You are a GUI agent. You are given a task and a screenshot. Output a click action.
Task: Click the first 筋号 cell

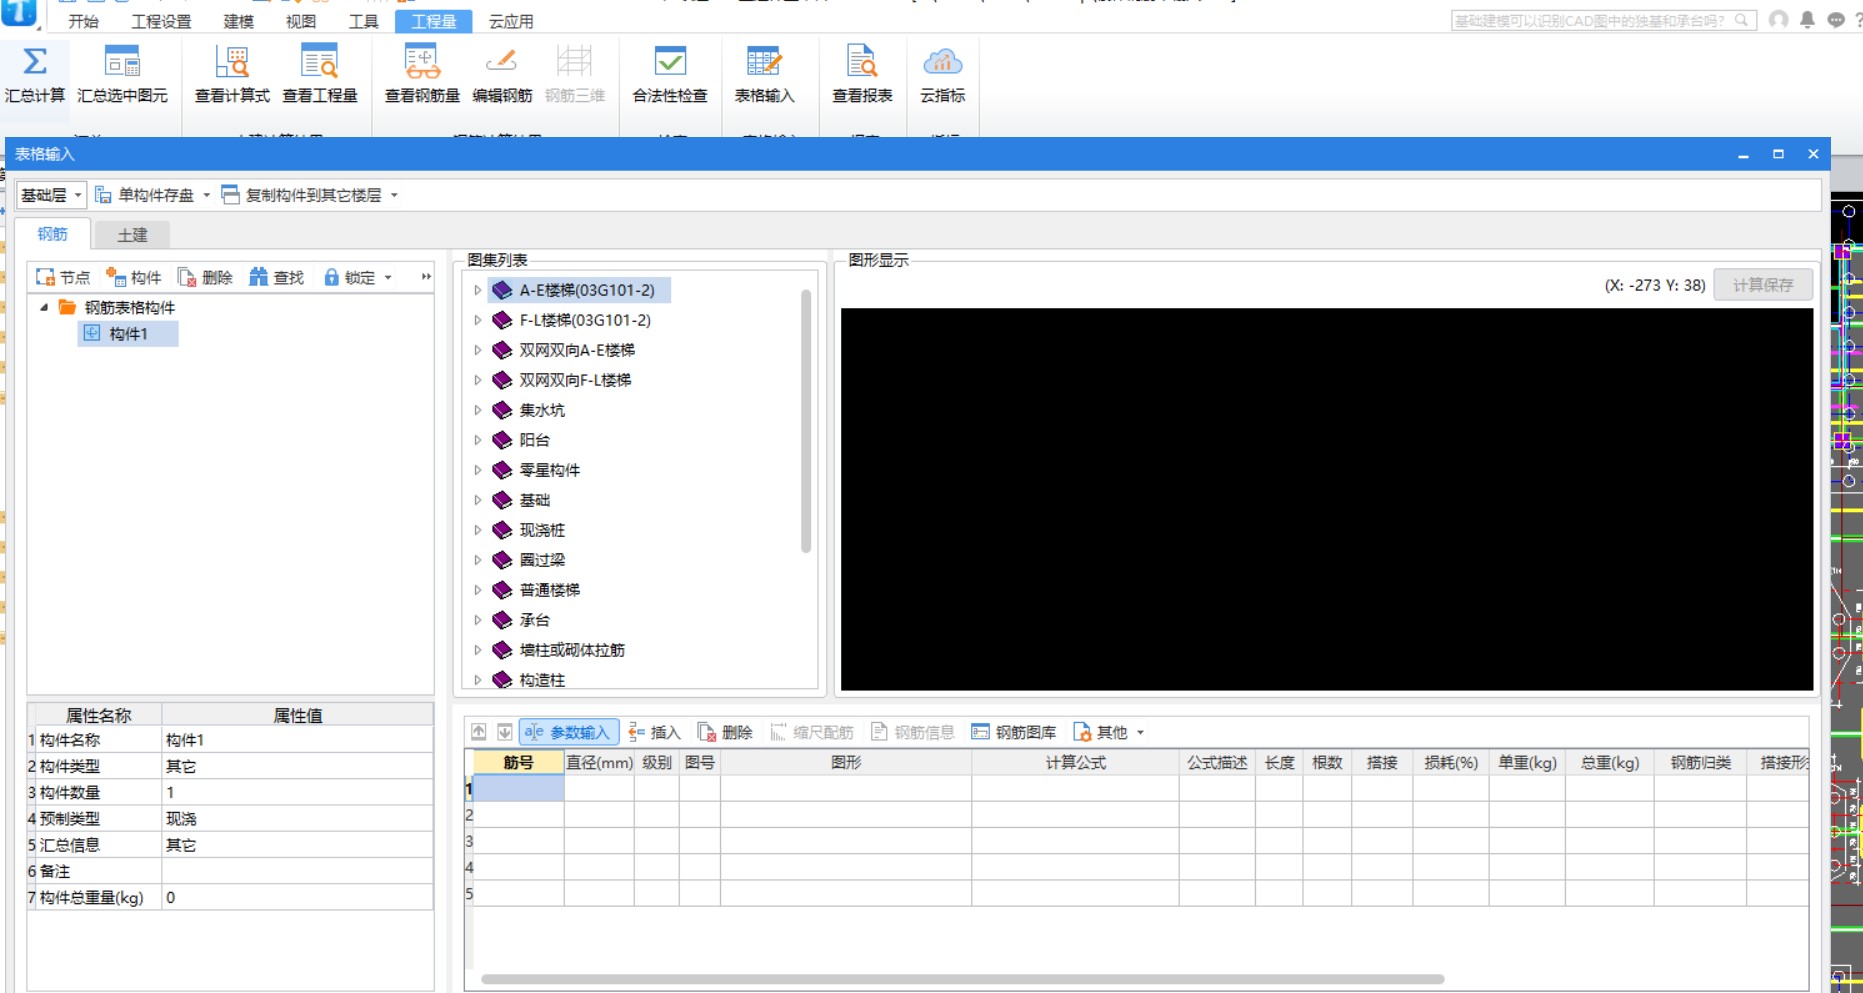518,788
